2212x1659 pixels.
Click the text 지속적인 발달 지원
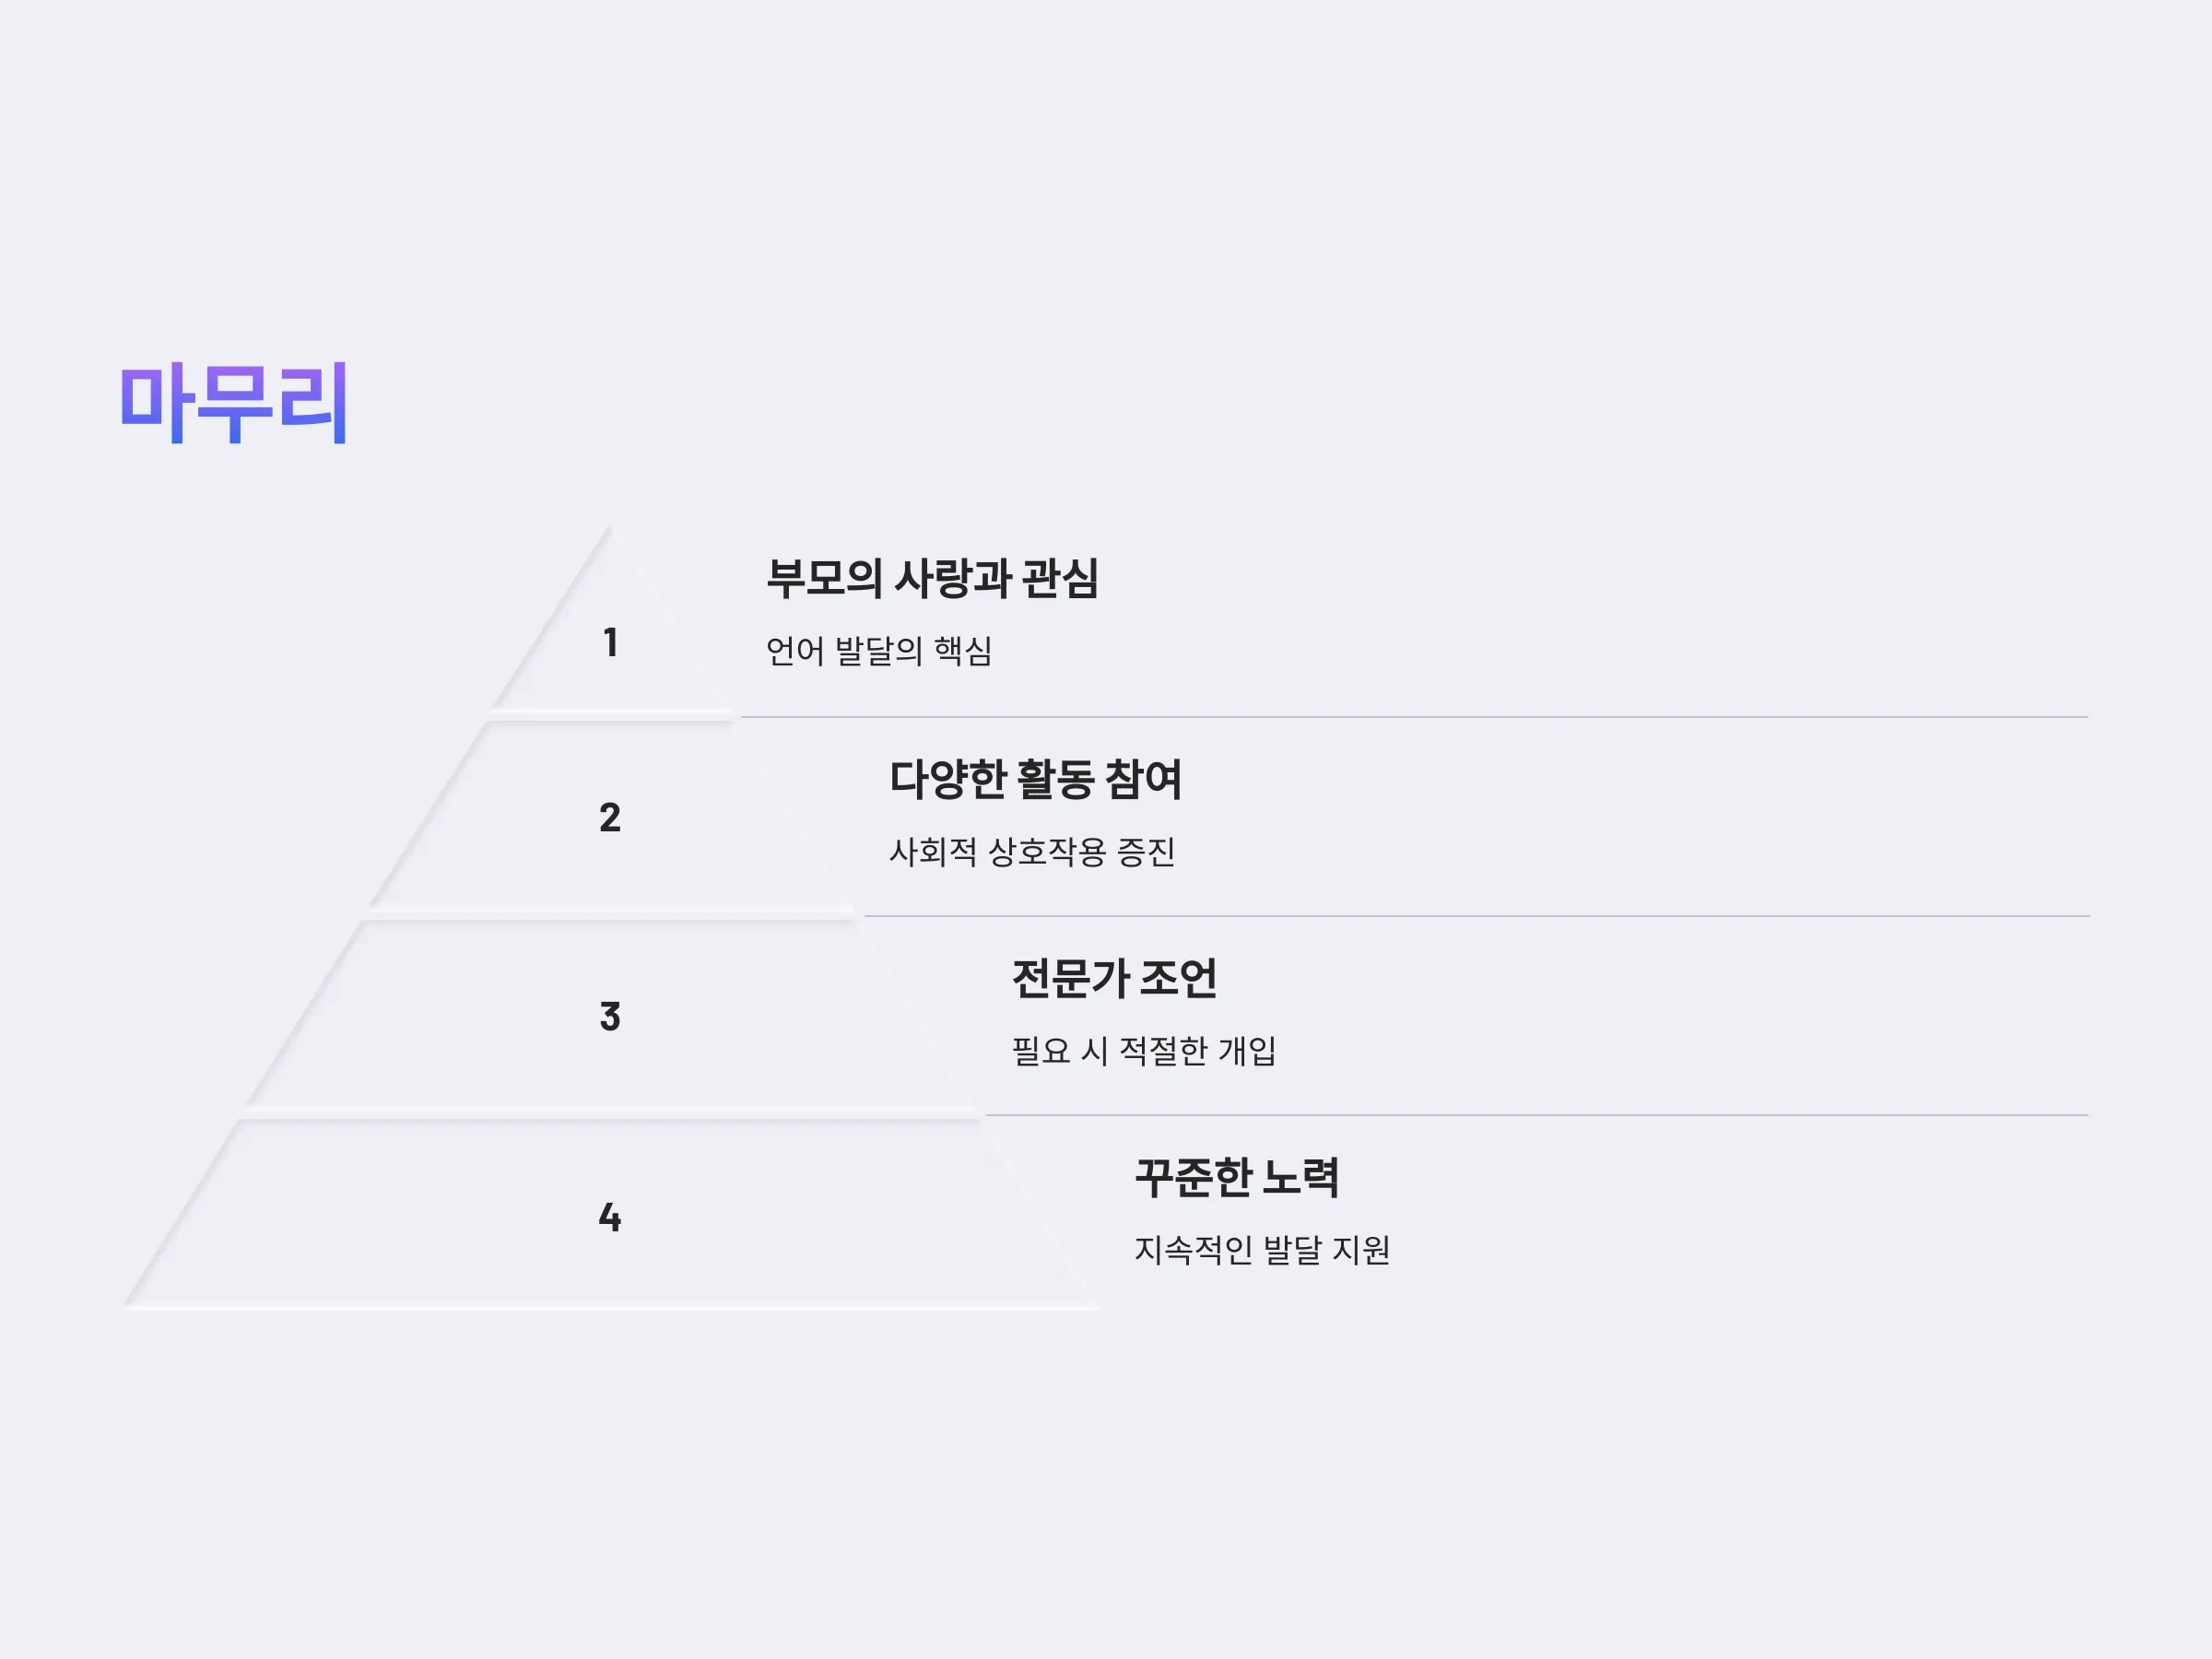1262,1250
